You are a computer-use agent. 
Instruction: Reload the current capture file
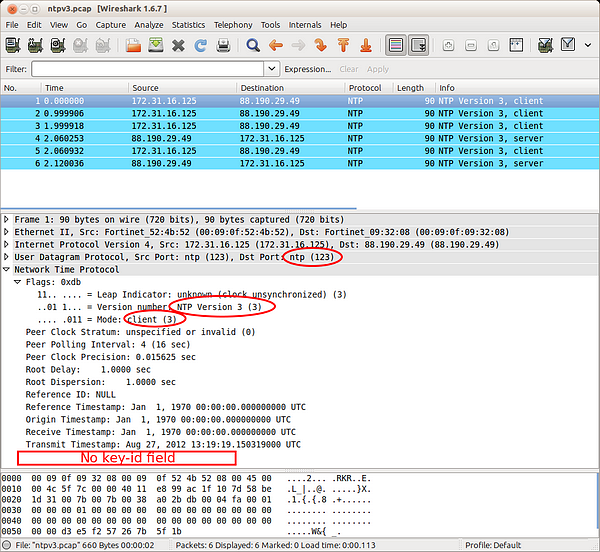tap(201, 46)
